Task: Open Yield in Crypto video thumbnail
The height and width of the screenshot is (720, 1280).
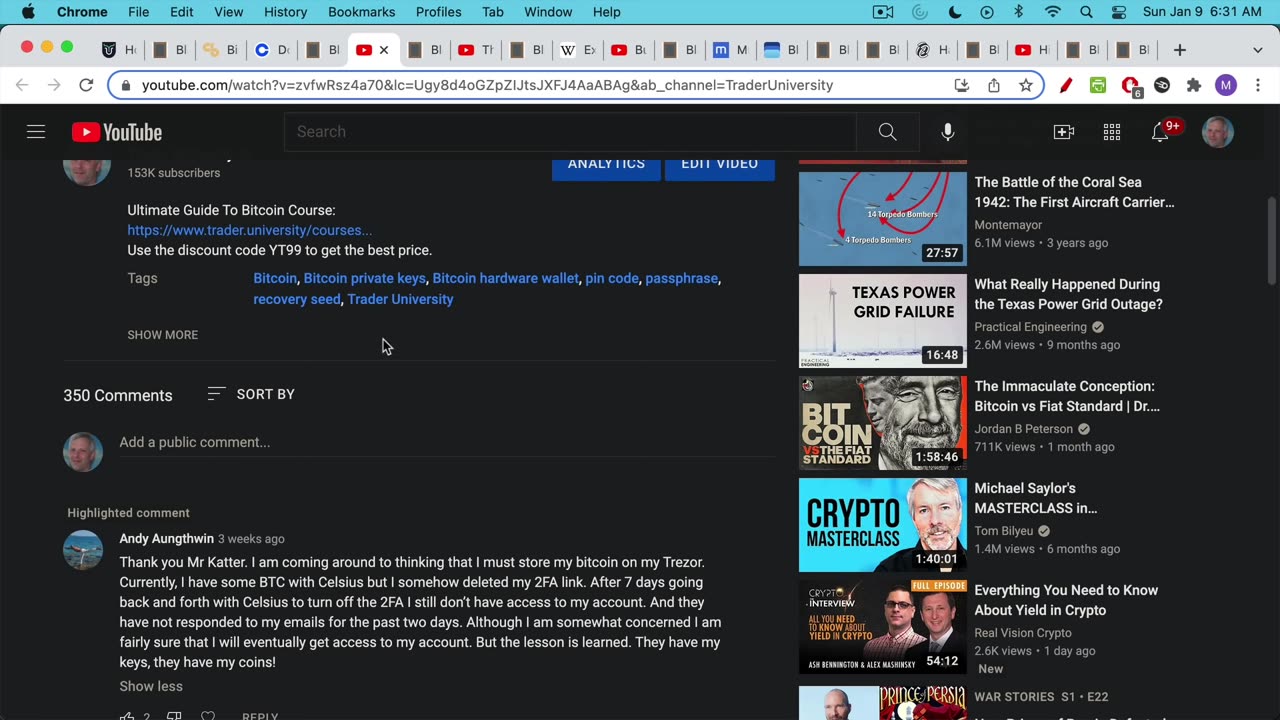Action: 883,626
